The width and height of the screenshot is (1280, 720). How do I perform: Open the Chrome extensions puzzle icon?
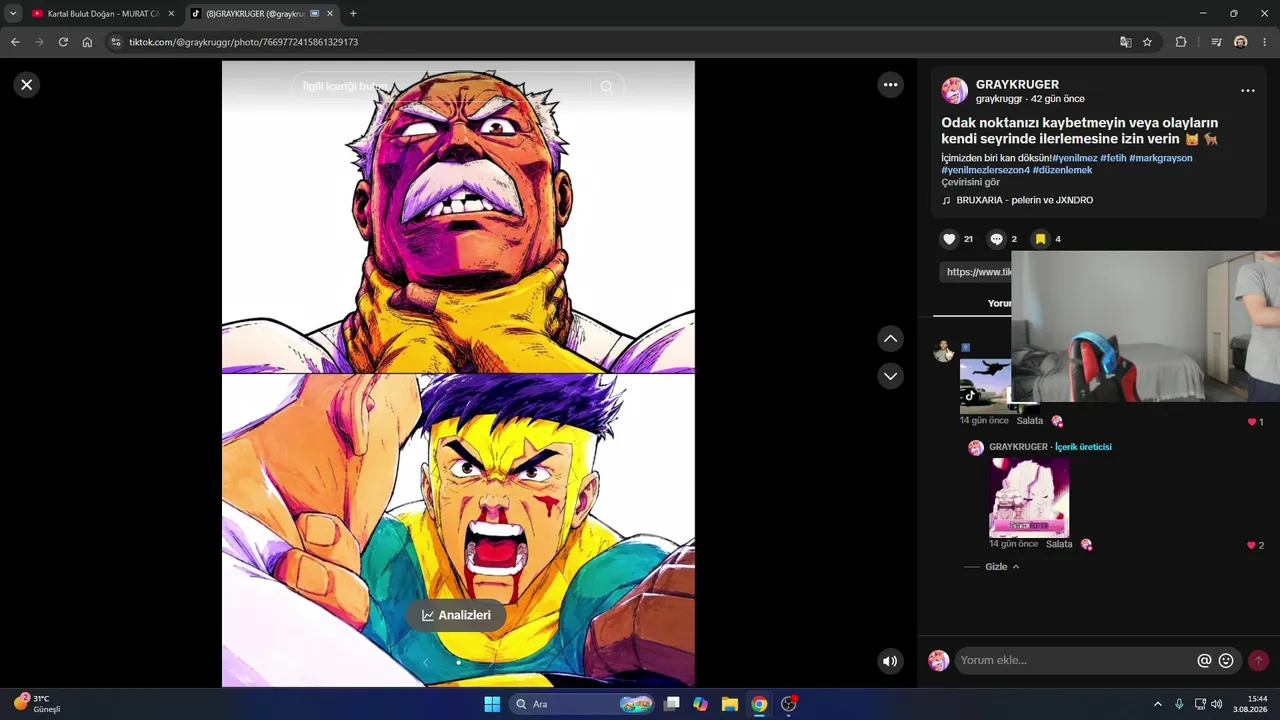click(1181, 42)
